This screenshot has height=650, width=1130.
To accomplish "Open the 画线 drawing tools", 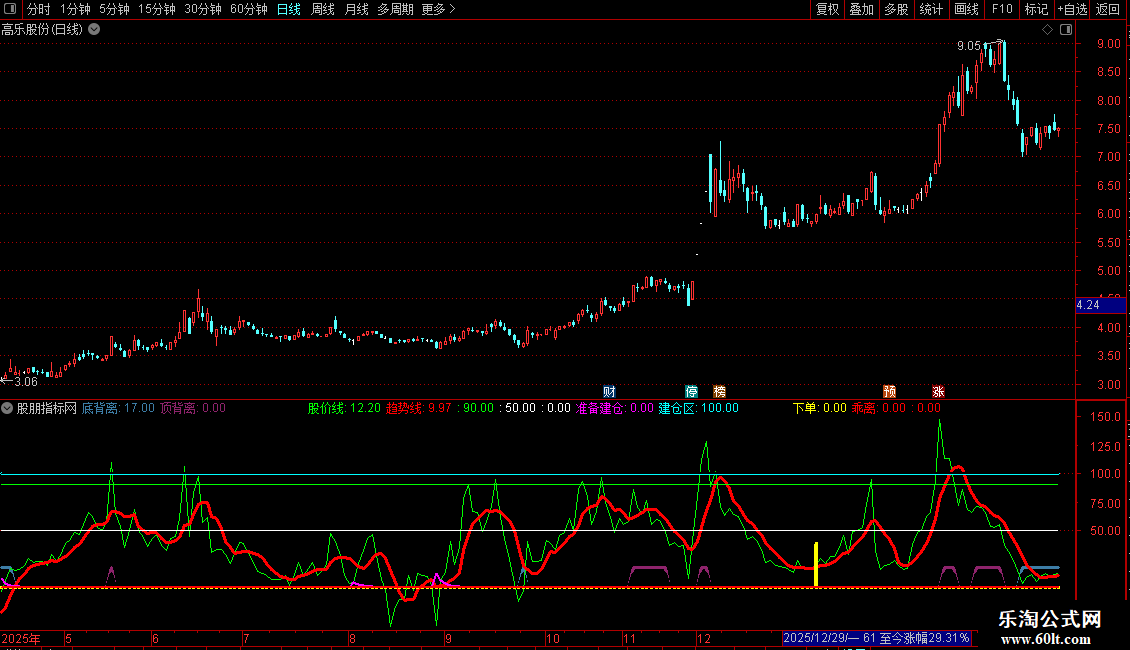I will (966, 9).
